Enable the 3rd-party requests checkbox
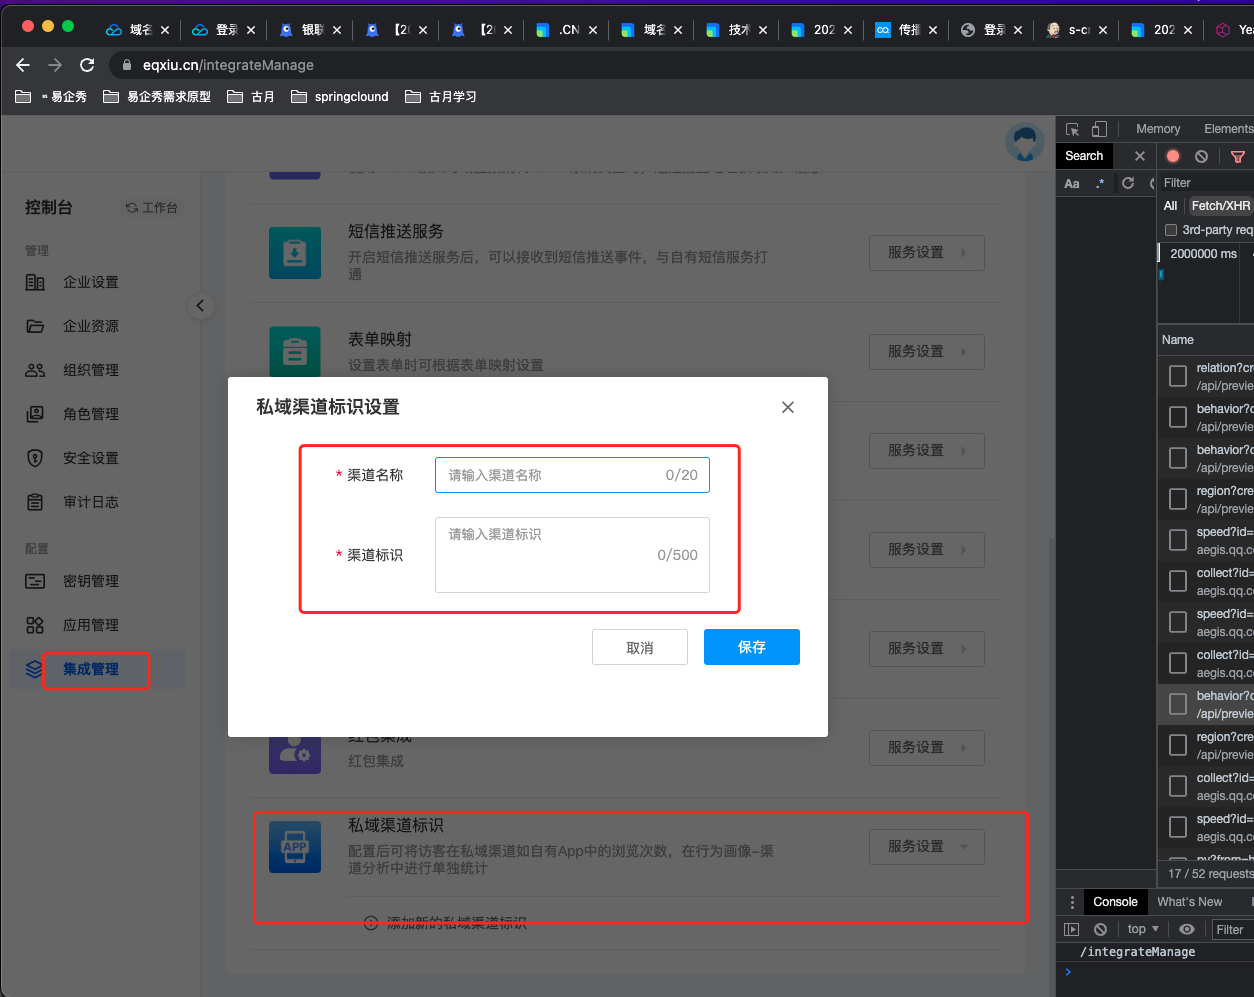 (1171, 230)
